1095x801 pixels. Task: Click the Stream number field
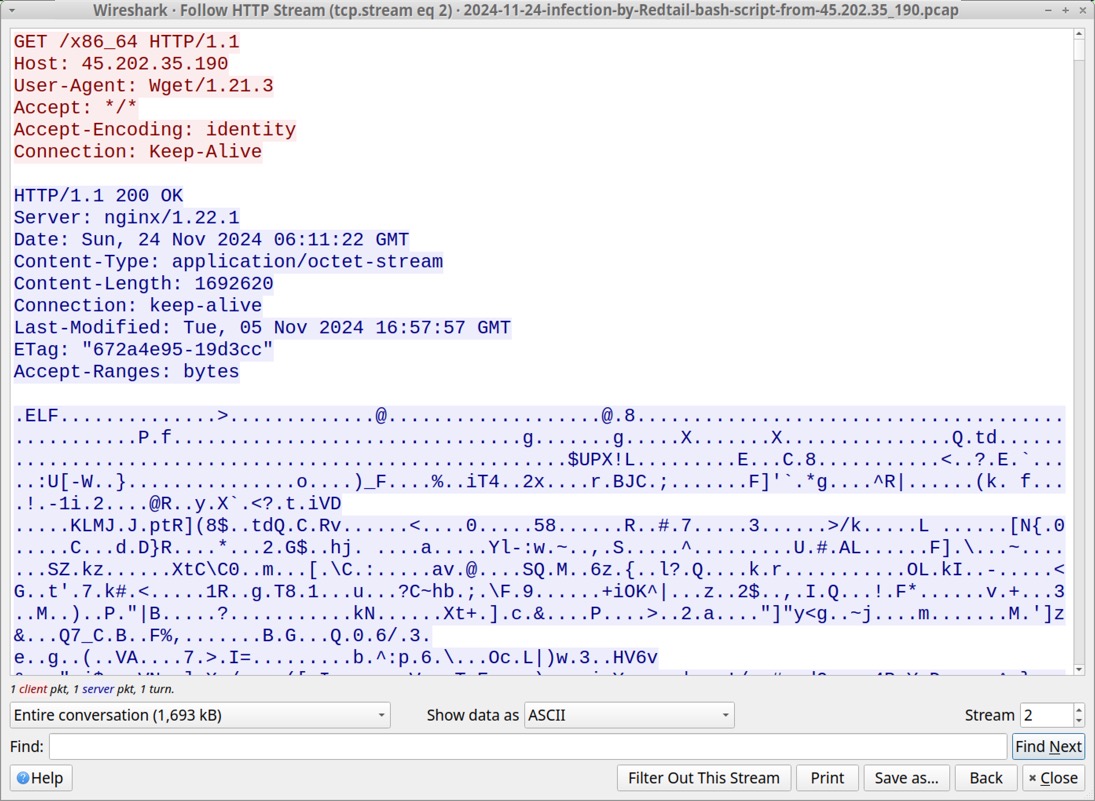[x=1046, y=715]
